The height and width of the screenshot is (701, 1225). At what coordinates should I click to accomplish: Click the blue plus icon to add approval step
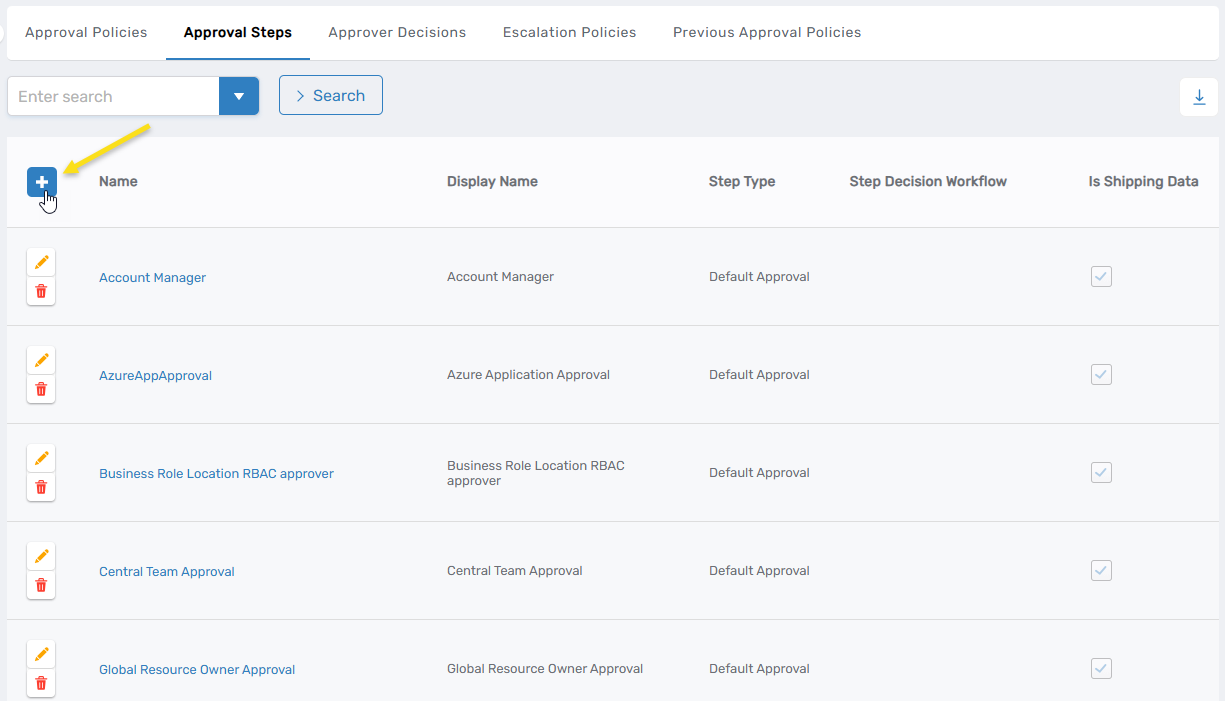click(41, 181)
